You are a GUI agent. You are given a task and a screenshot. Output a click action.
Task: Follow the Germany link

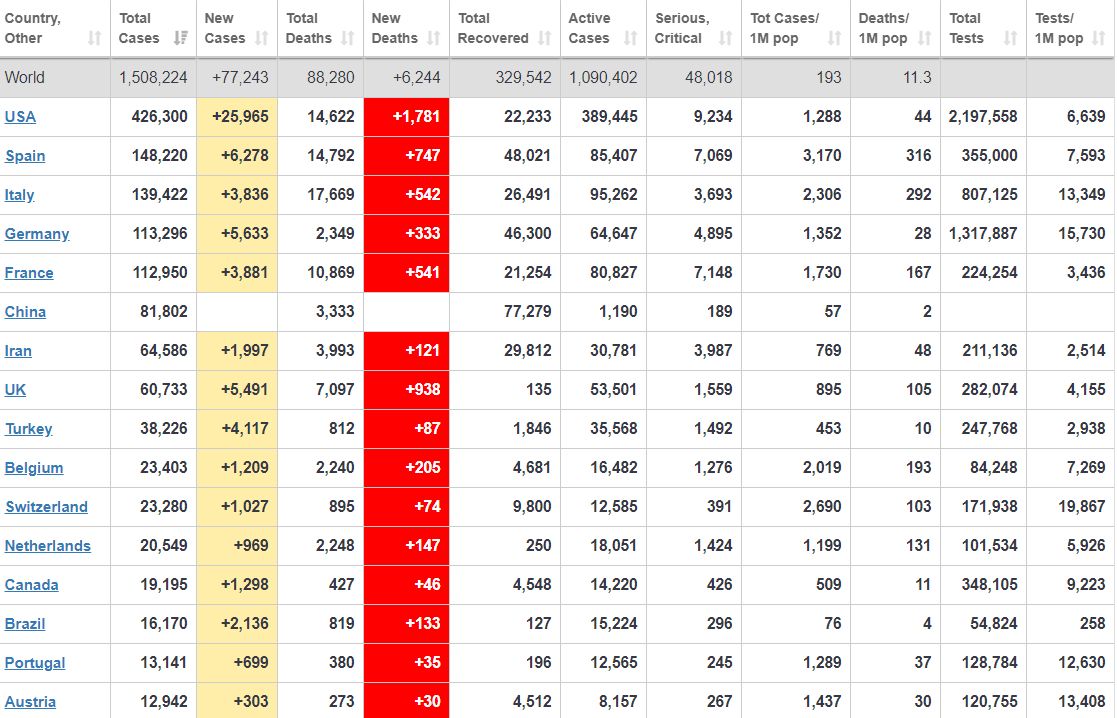[x=37, y=234]
